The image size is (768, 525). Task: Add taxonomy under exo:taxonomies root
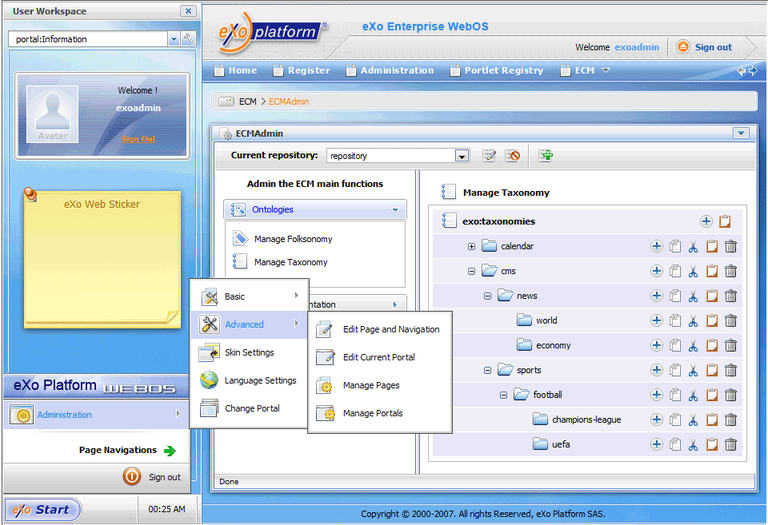pos(706,221)
